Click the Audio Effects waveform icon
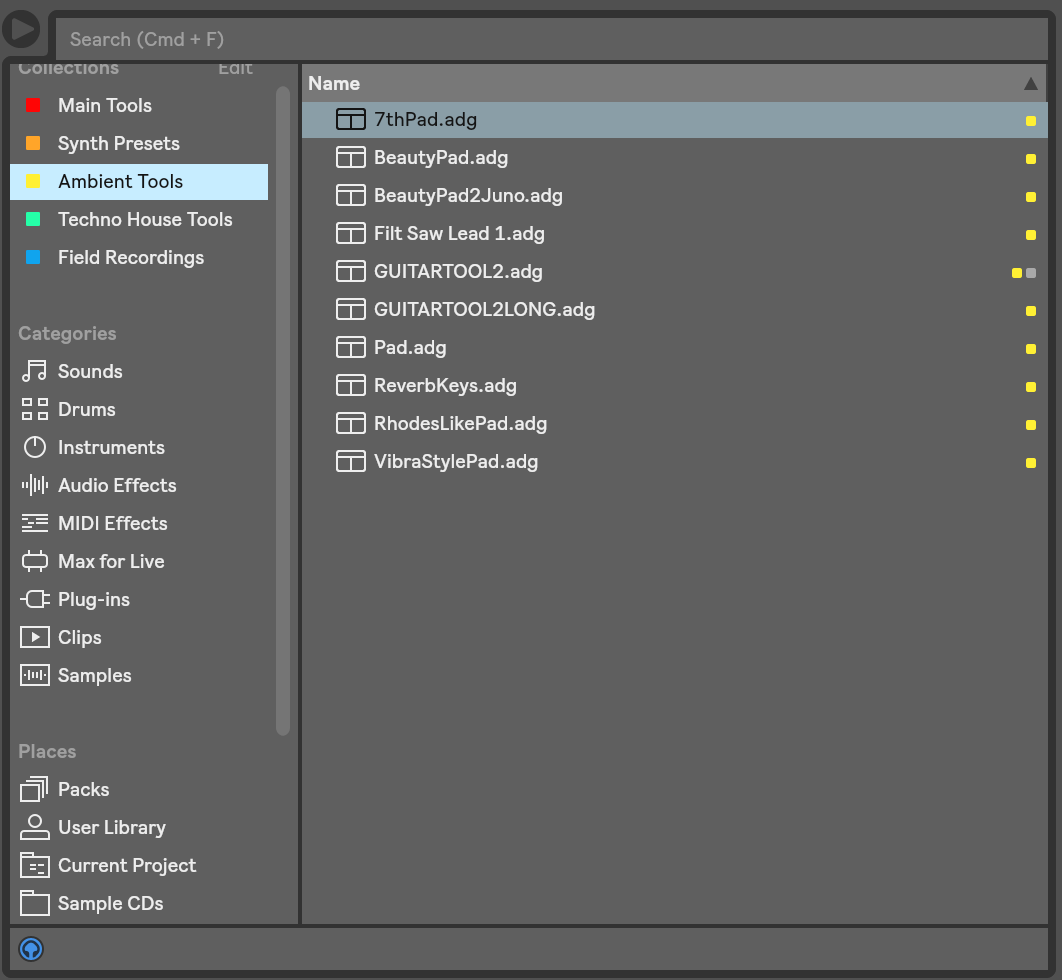 click(34, 486)
